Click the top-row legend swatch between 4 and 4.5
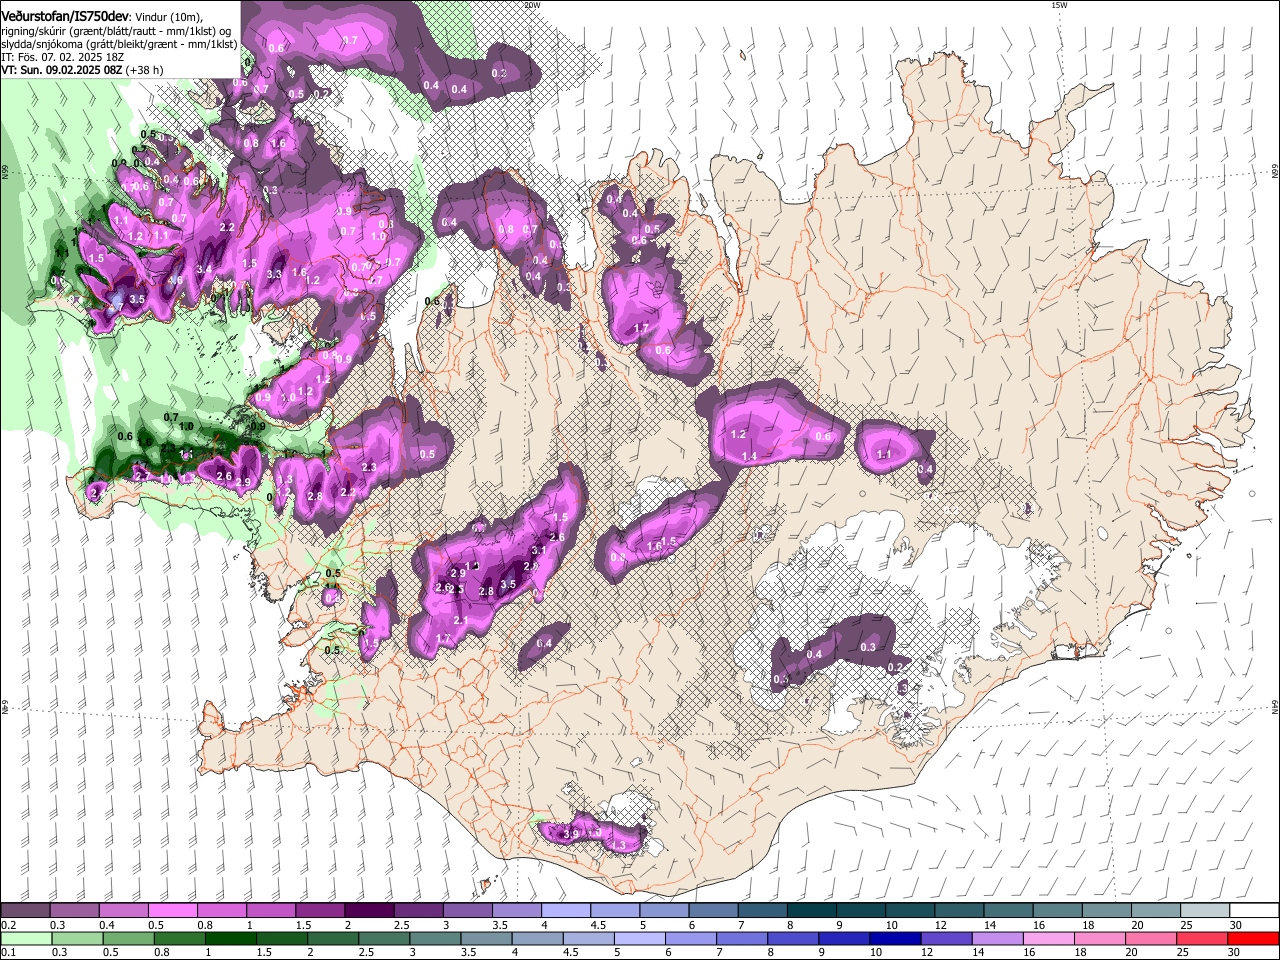The height and width of the screenshot is (960, 1280). 566,911
